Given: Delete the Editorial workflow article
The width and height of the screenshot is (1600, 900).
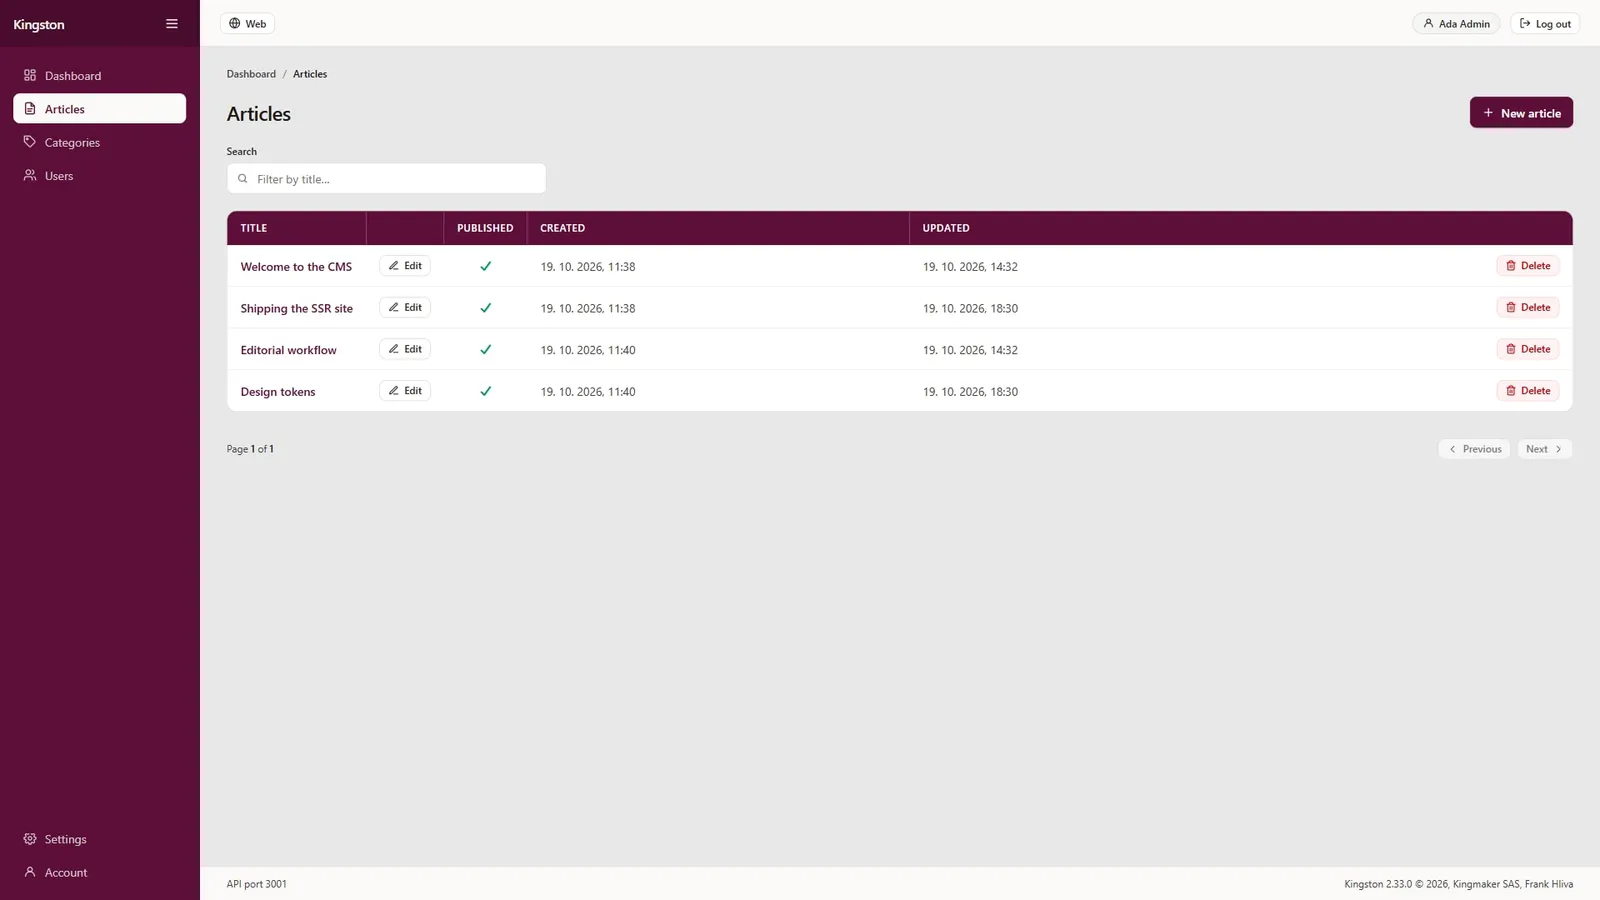Looking at the screenshot, I should point(1528,349).
